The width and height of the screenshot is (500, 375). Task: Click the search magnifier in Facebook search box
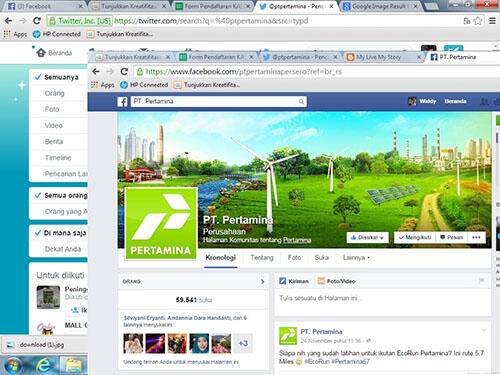(301, 102)
